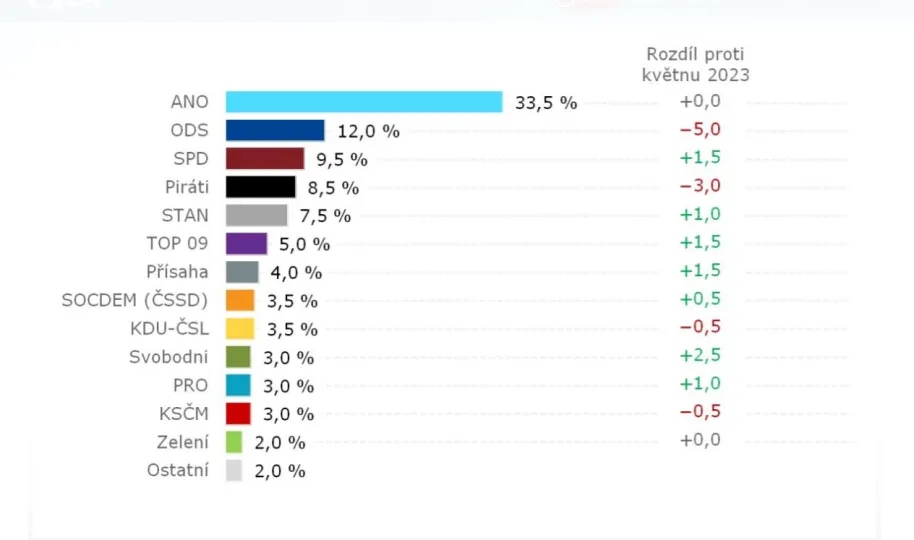
Task: Click the yellow KDU-ČSL square
Action: [240, 328]
